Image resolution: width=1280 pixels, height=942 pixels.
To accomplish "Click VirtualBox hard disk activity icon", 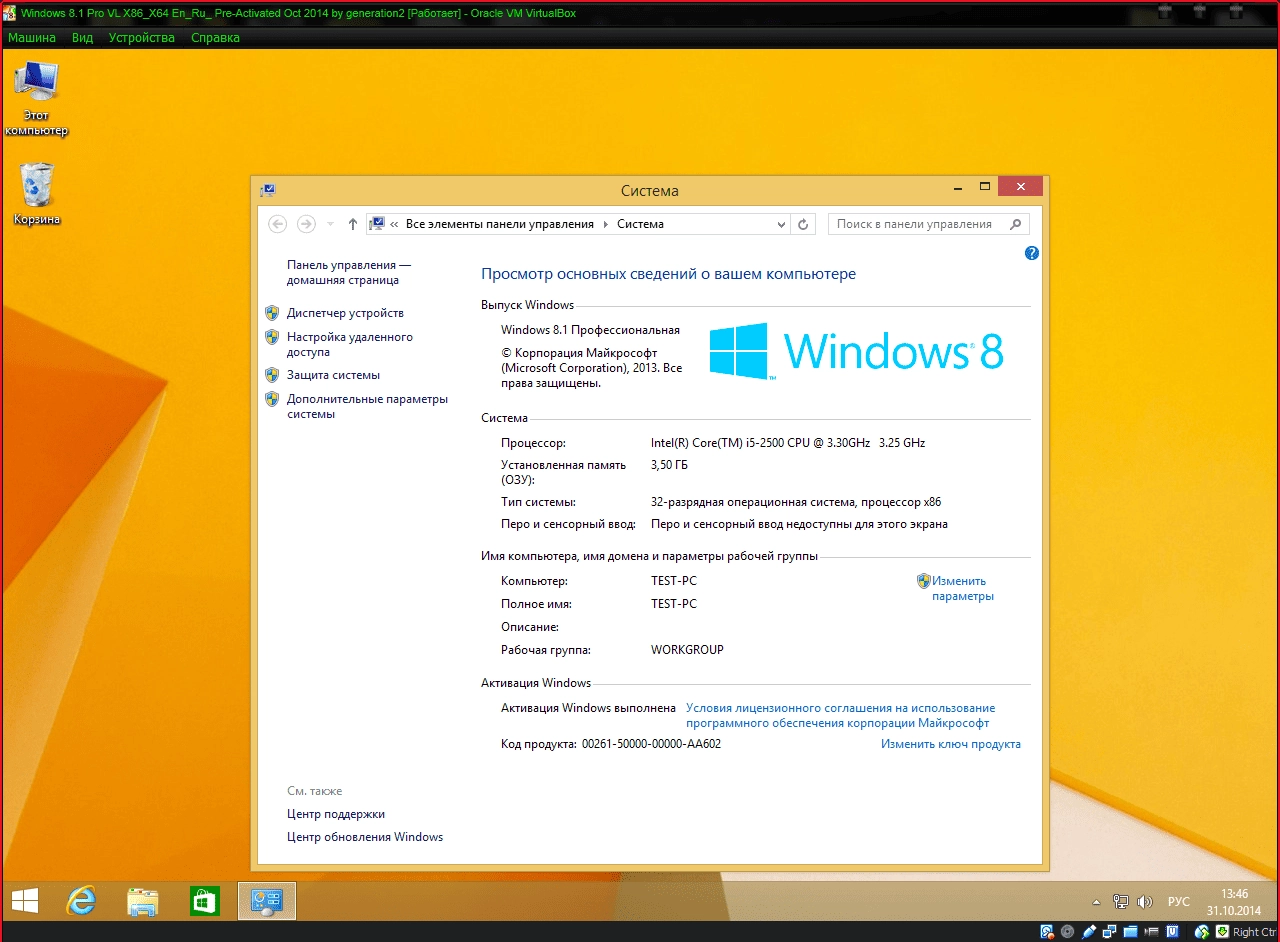I will (1047, 932).
